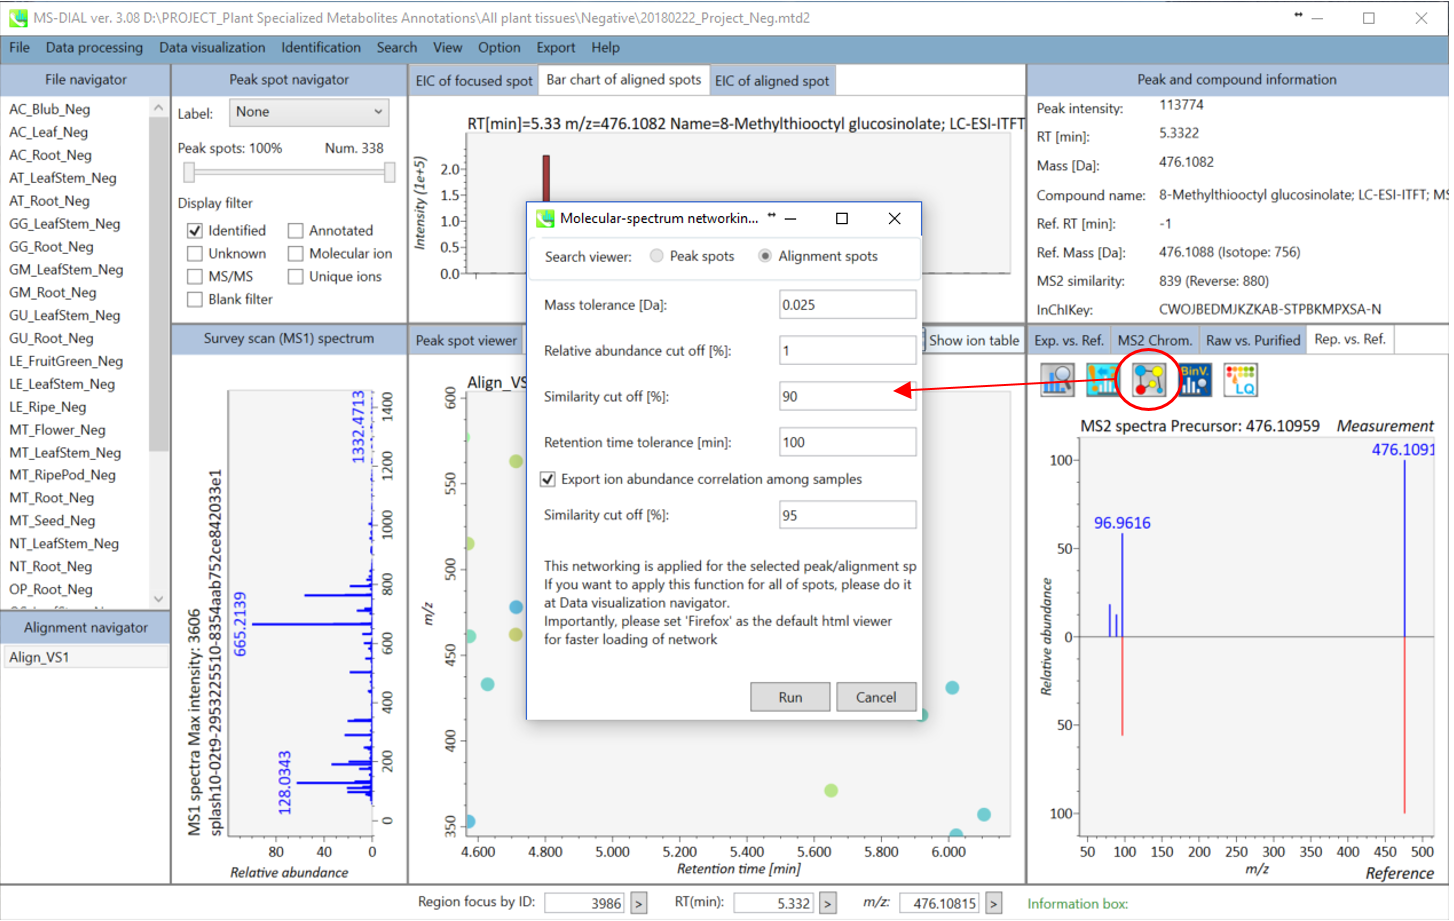Viewport: 1454px width, 921px height.
Task: Select GM_Root_Neg in file navigator
Action: coord(53,293)
